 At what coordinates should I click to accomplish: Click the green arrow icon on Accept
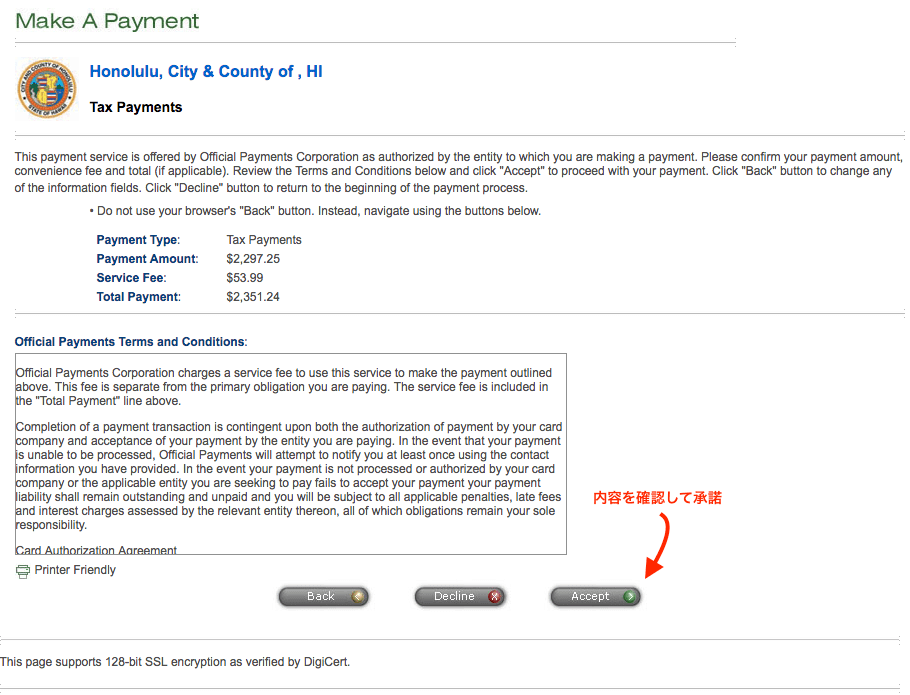(629, 597)
